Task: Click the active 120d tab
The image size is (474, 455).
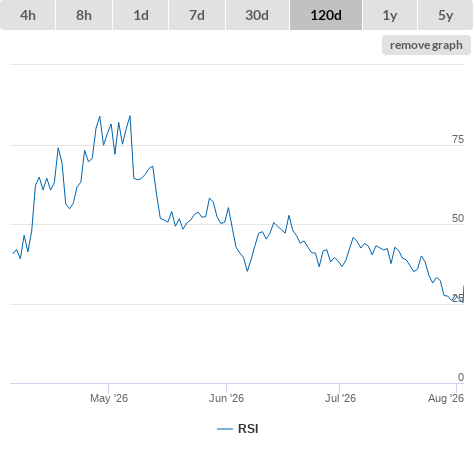Action: [x=326, y=15]
